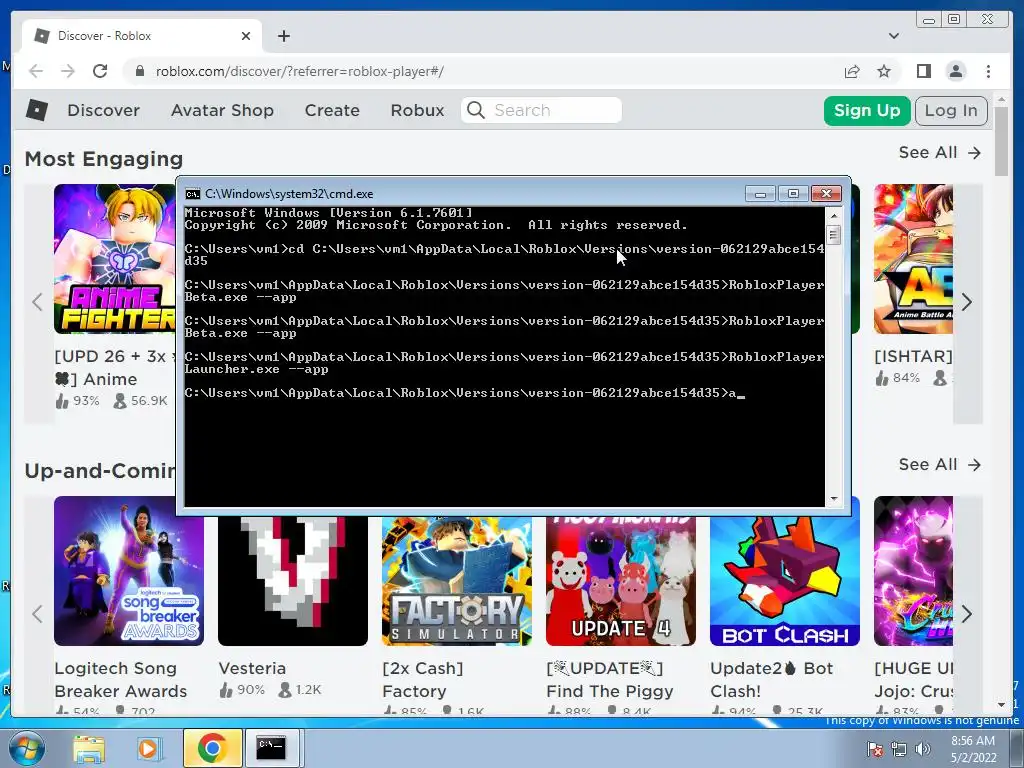The height and width of the screenshot is (768, 1024).
Task: Open the taskbar clock showing 8:56 AM
Action: [x=972, y=749]
